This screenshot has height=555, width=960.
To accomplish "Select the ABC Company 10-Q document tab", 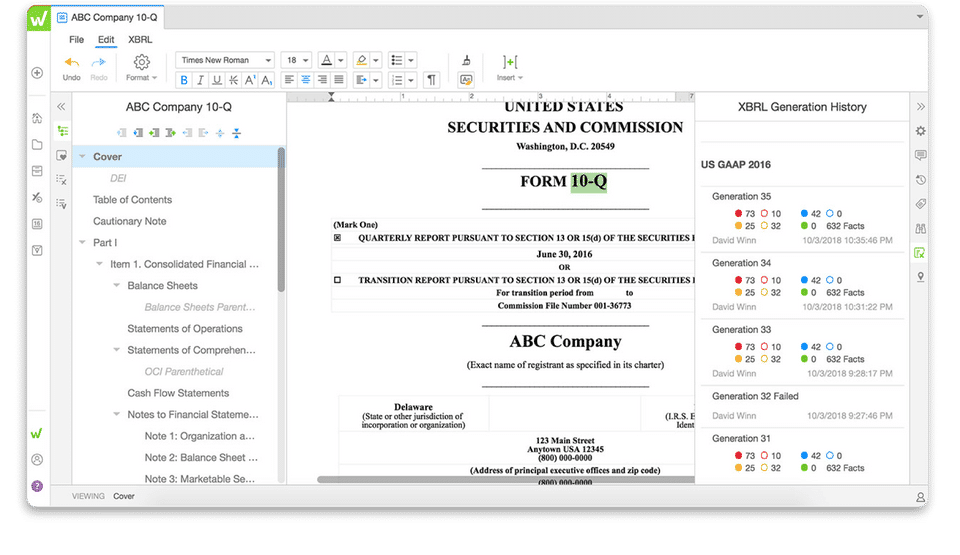I will (x=108, y=17).
